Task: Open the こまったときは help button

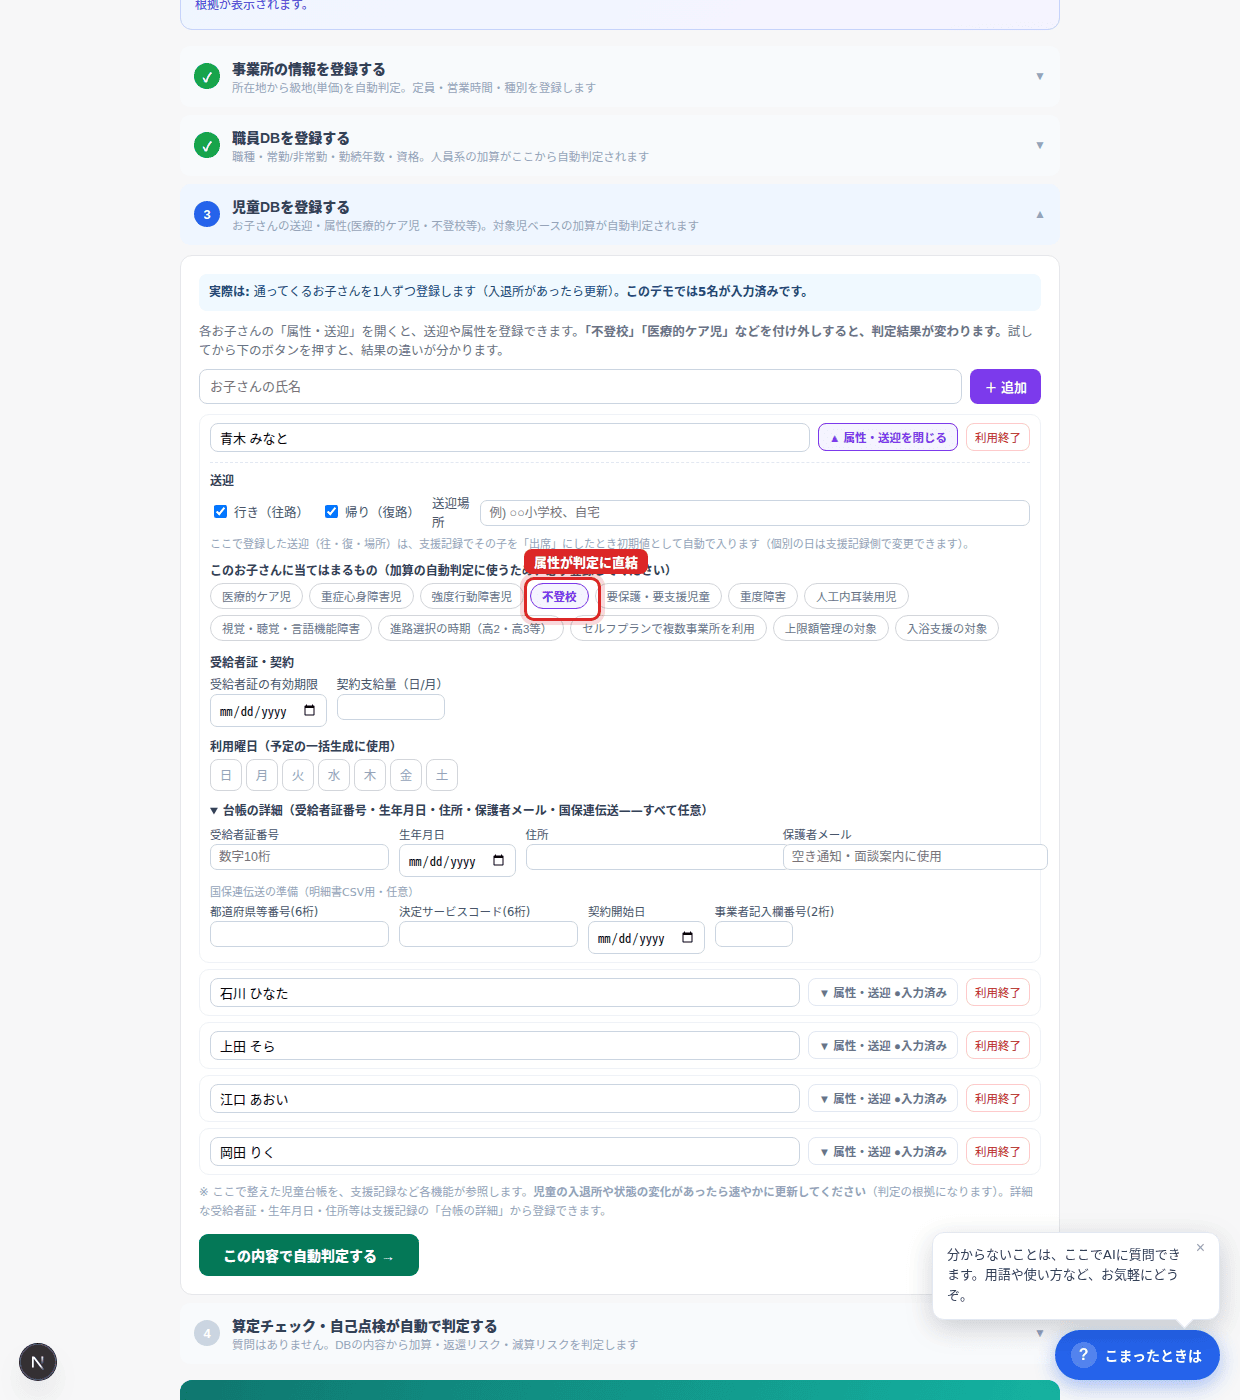Action: point(1137,1355)
